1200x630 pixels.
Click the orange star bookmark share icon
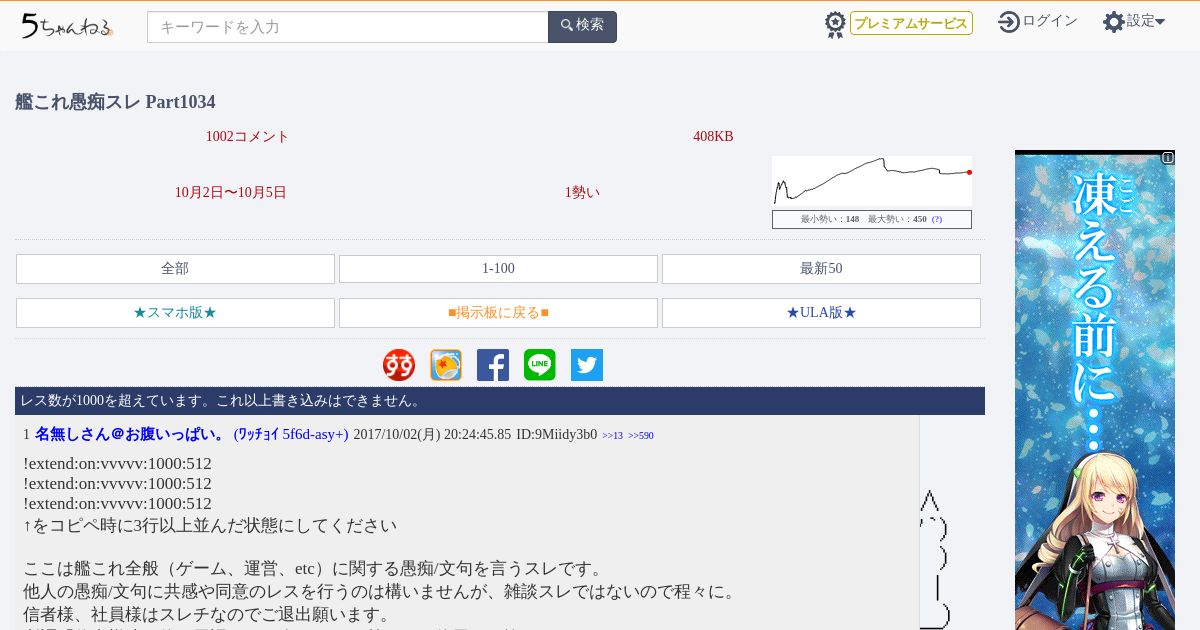(x=446, y=365)
